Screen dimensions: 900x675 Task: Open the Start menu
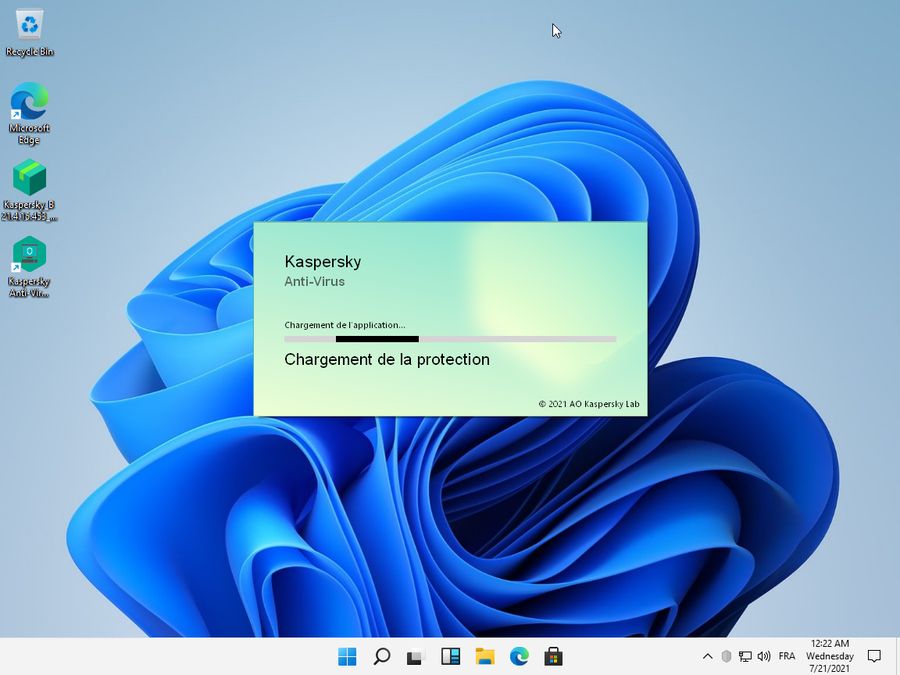tap(346, 657)
